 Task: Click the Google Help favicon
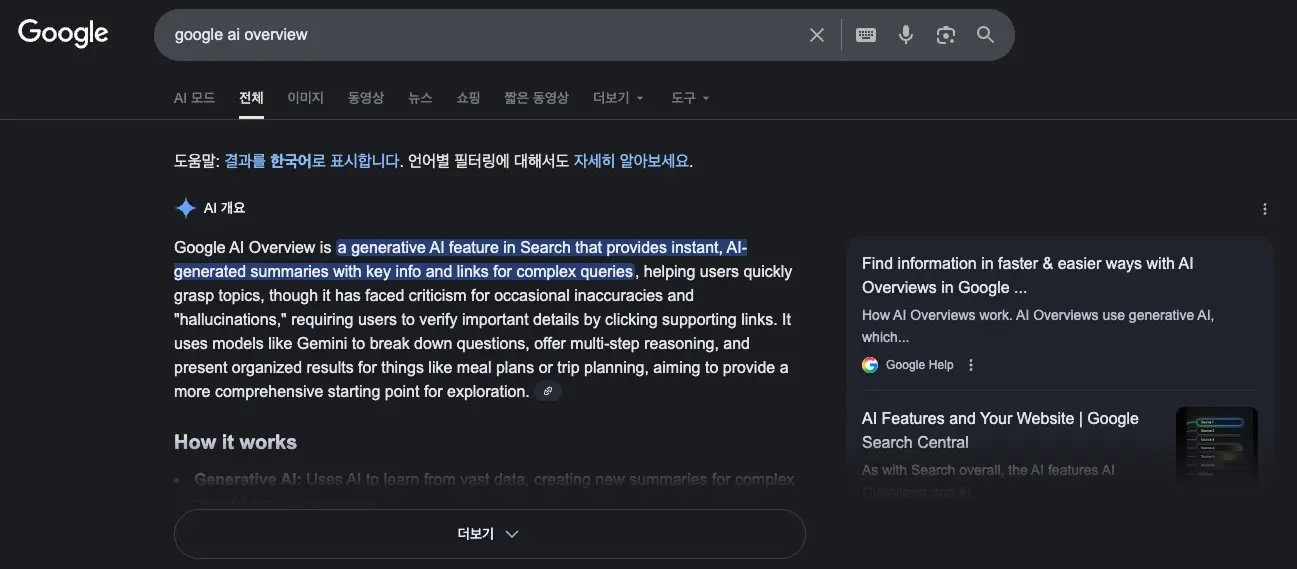[x=870, y=365]
